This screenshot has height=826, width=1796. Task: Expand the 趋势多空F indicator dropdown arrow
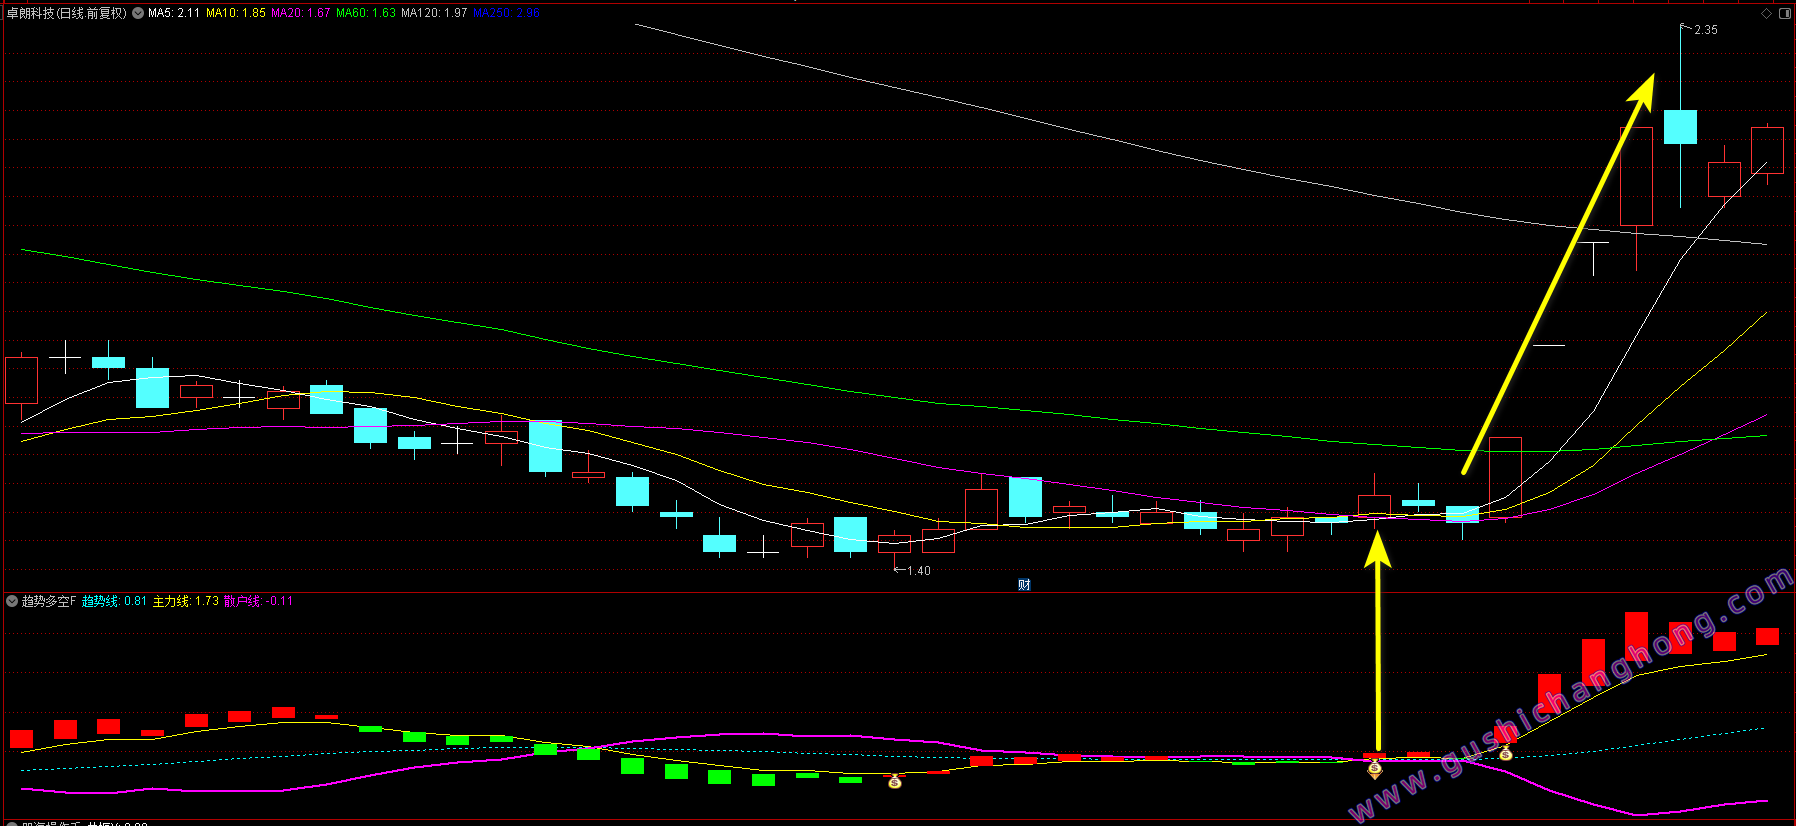click(12, 601)
